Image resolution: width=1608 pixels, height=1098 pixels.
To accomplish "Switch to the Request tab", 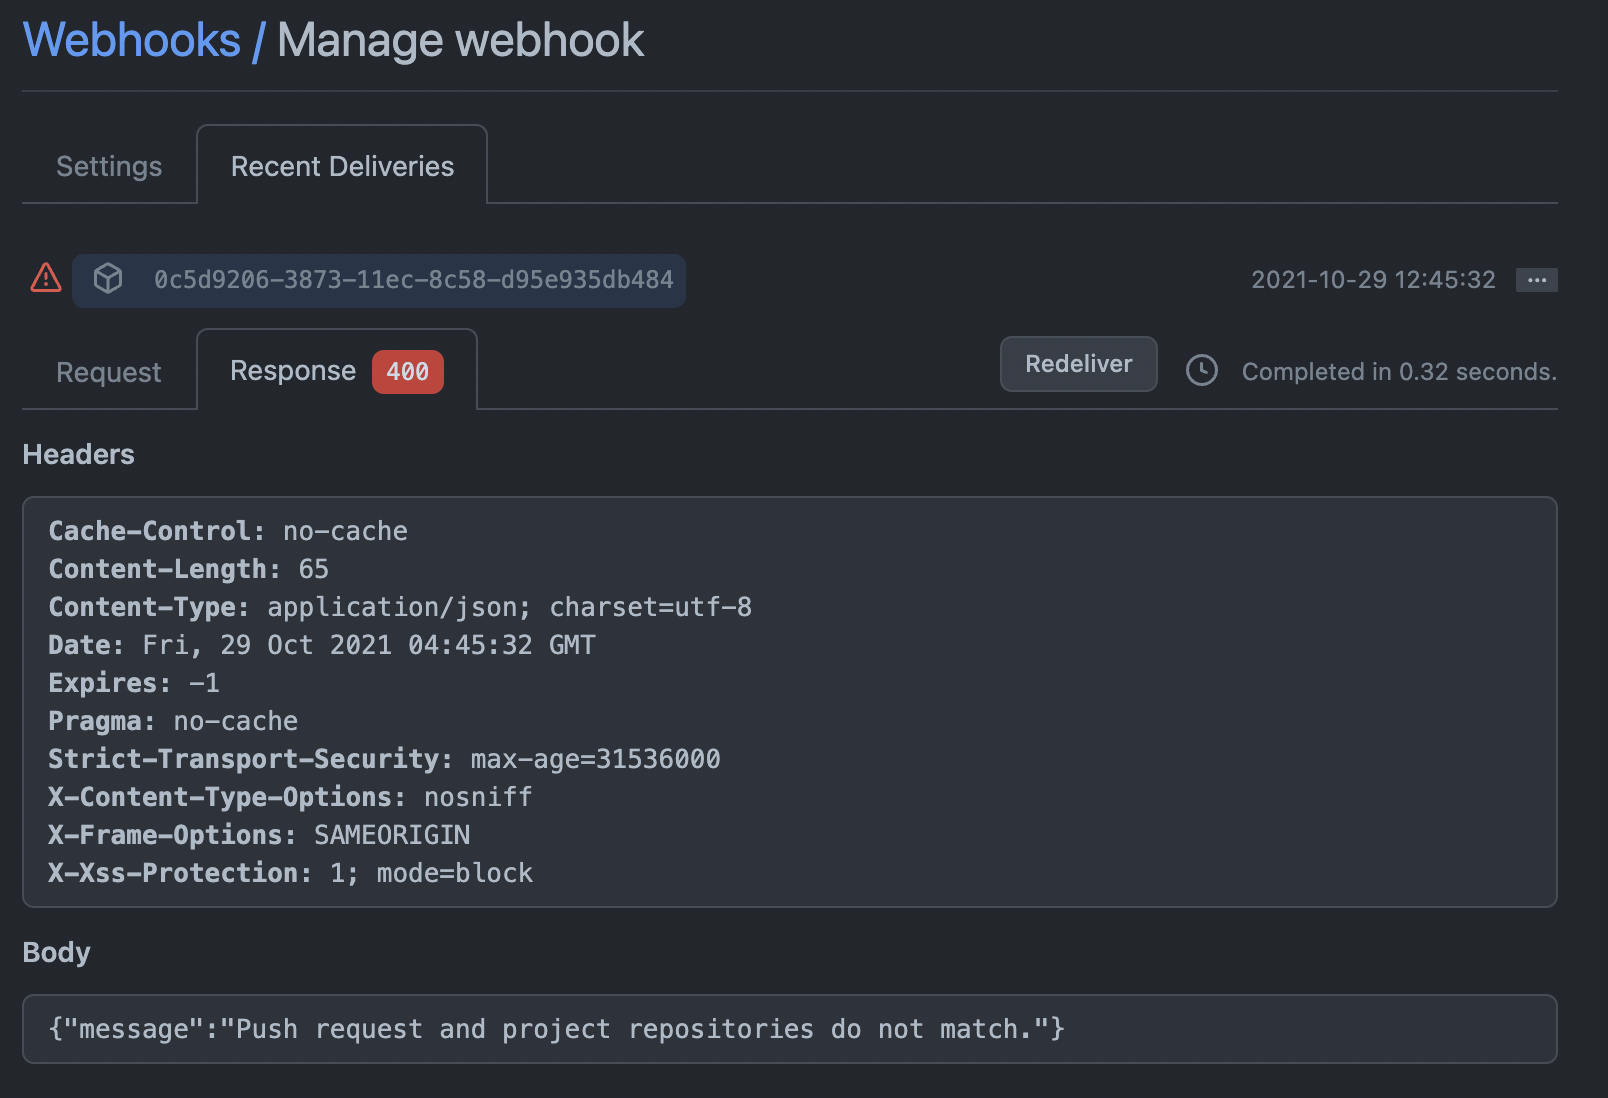I will 109,372.
